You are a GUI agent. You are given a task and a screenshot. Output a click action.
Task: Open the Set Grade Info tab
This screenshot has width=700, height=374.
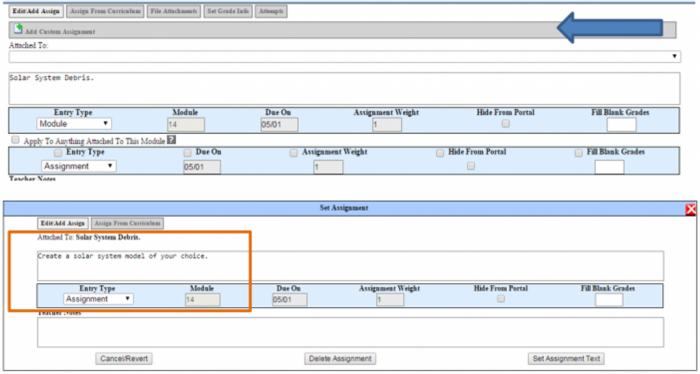(x=228, y=12)
